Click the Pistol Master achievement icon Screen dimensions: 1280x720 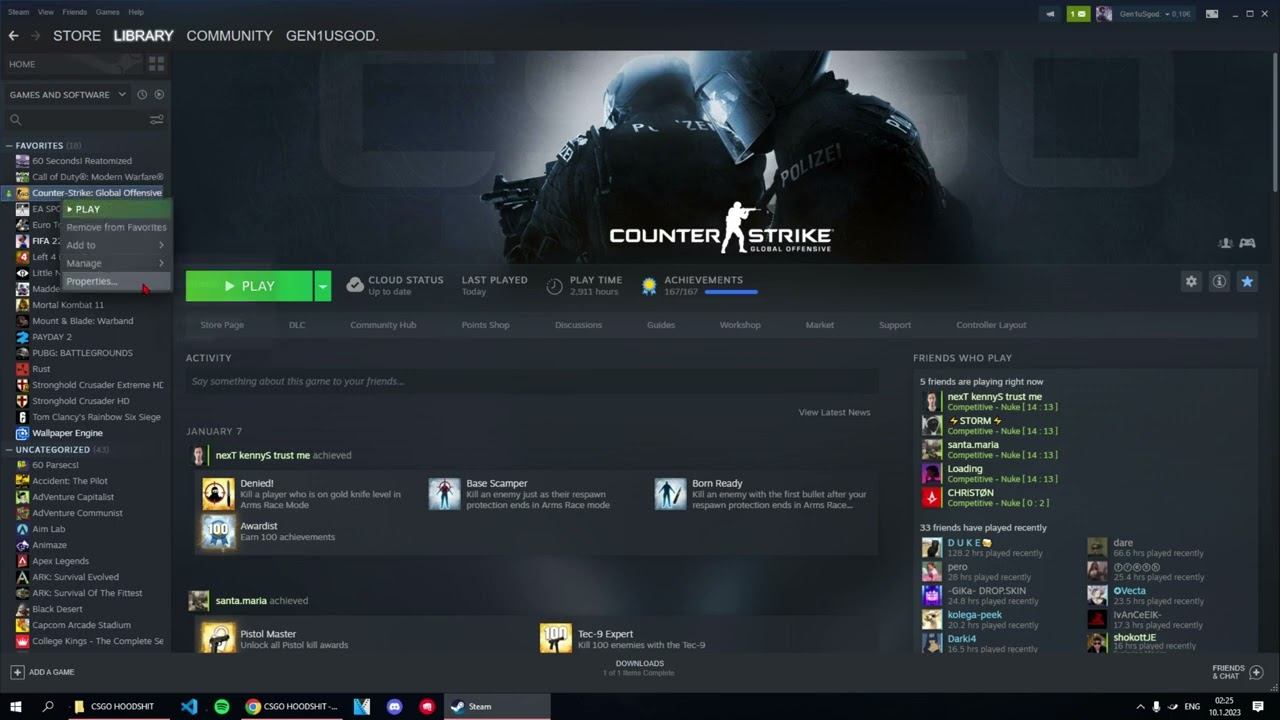coord(218,638)
